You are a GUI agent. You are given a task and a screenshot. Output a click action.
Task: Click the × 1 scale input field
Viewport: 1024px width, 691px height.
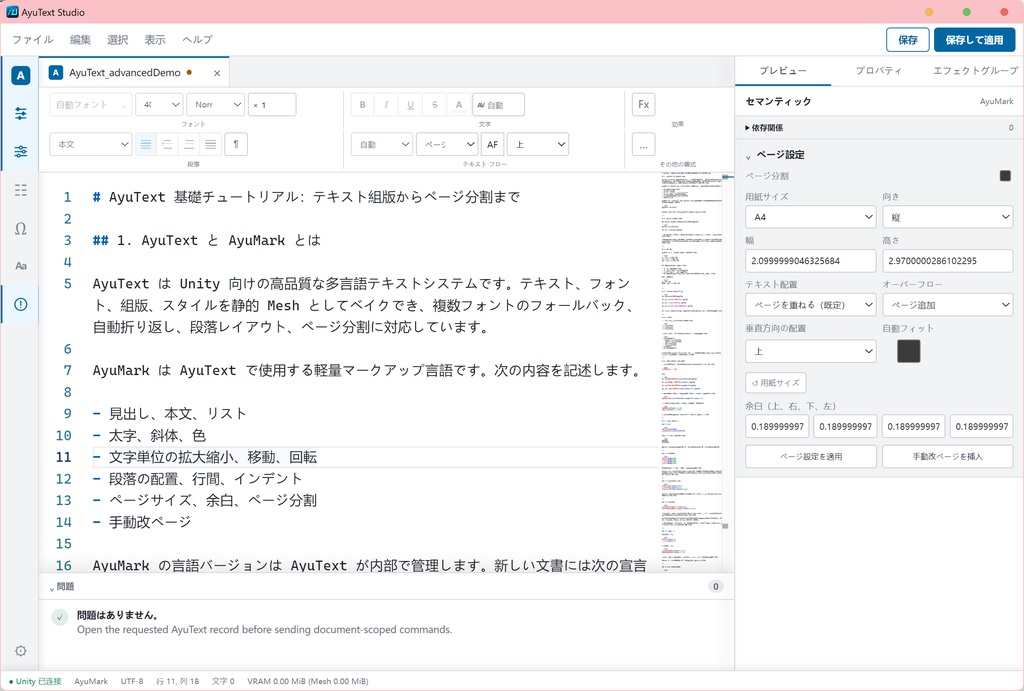click(272, 104)
